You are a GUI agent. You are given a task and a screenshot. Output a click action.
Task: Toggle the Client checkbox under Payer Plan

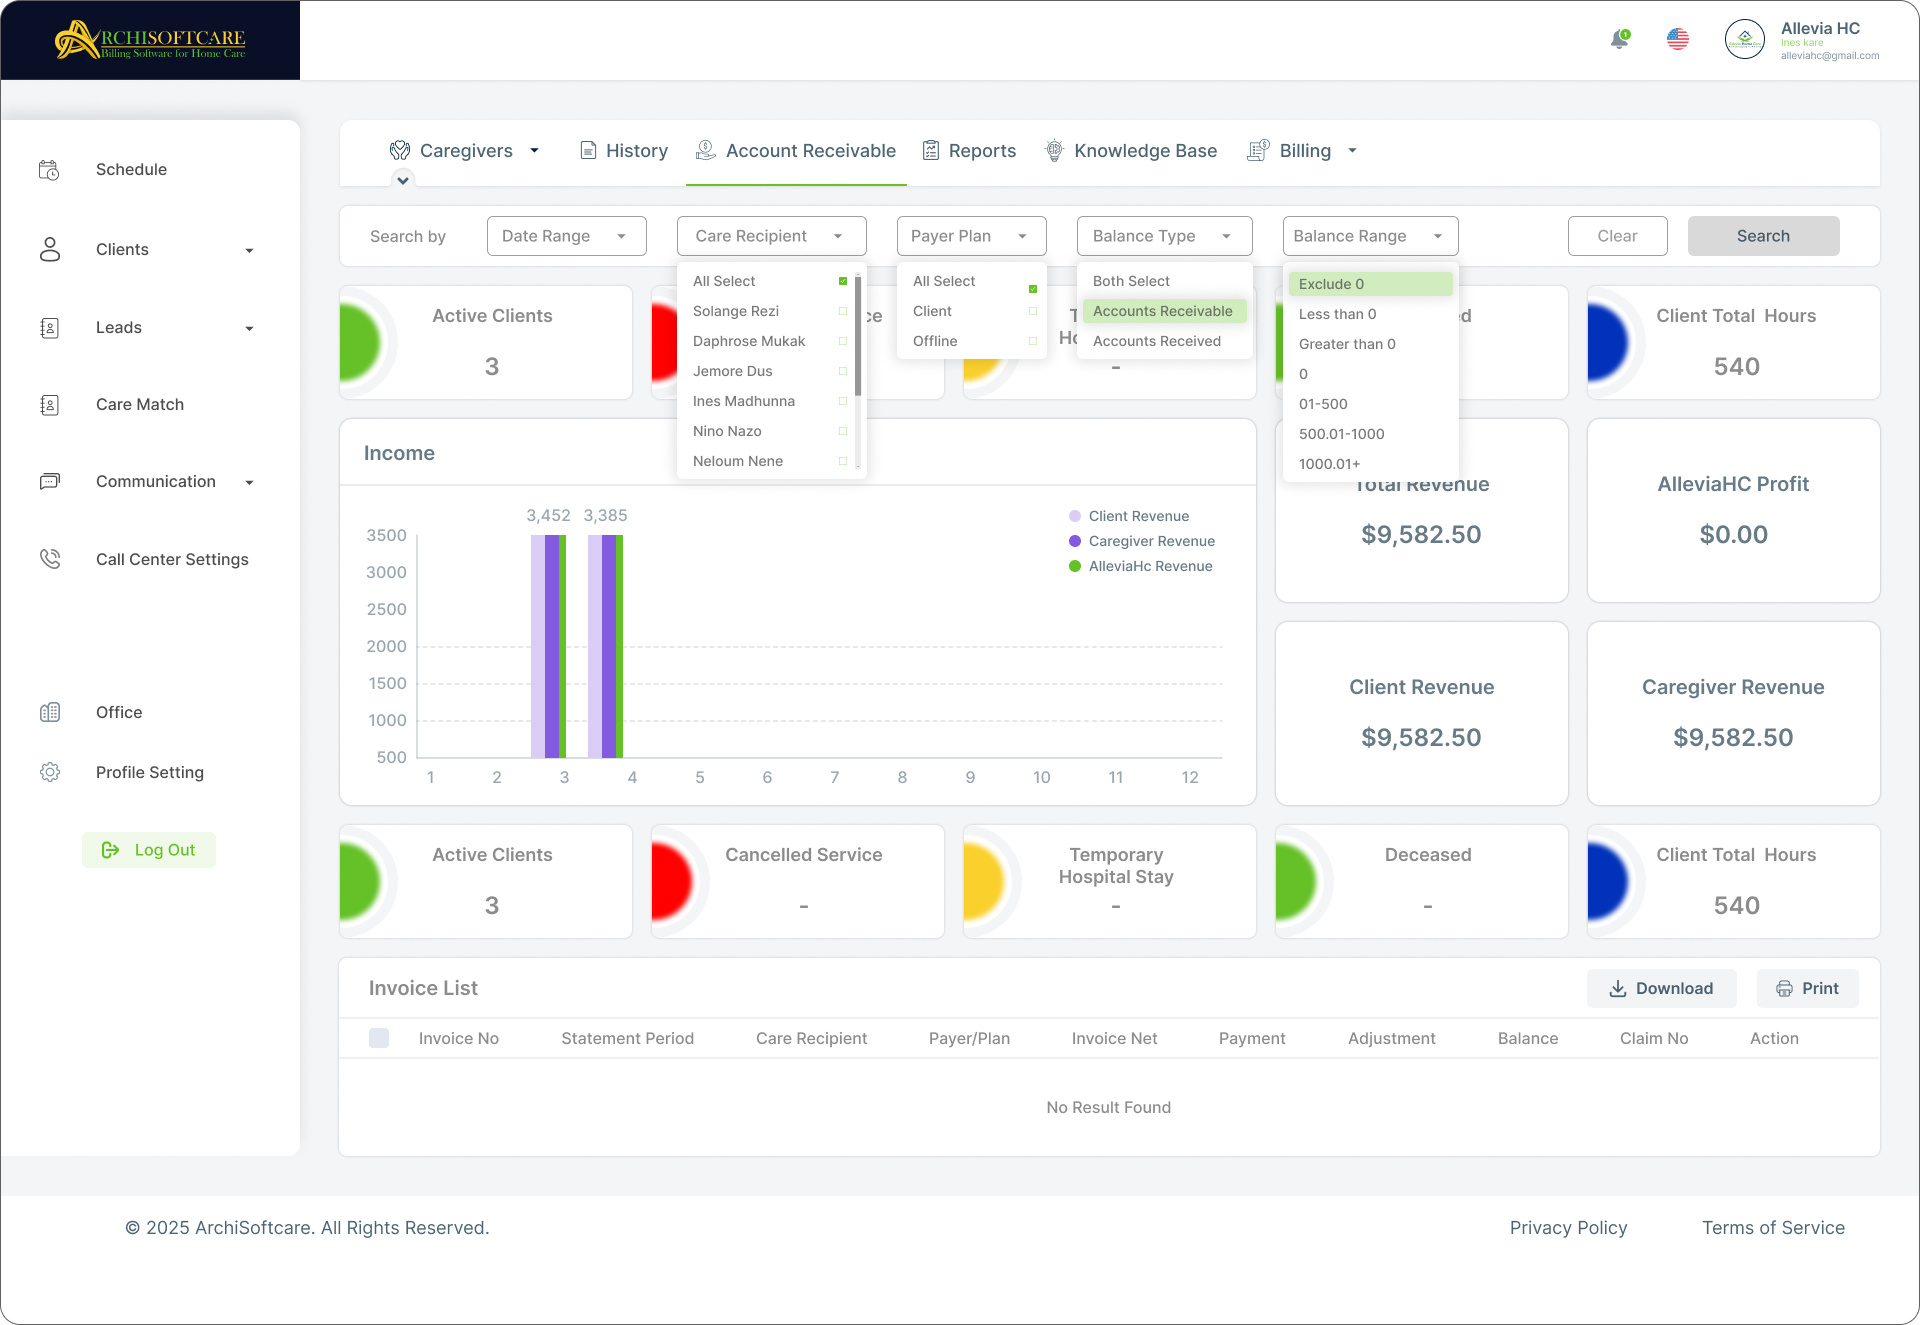pos(1032,311)
